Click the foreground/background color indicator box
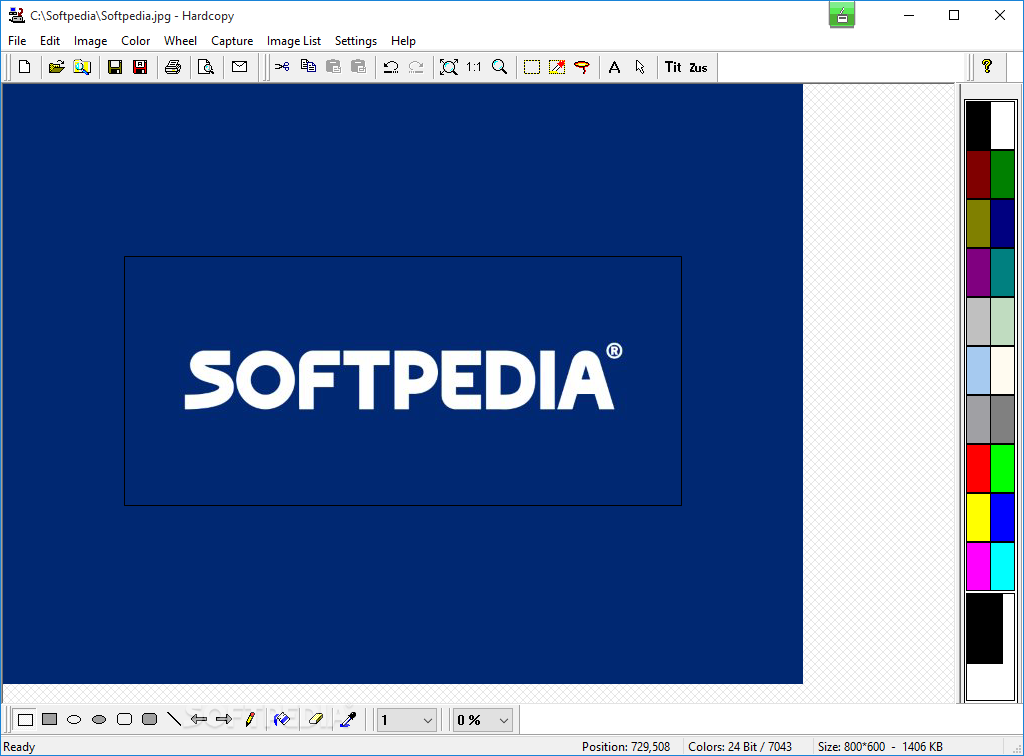 click(990, 646)
